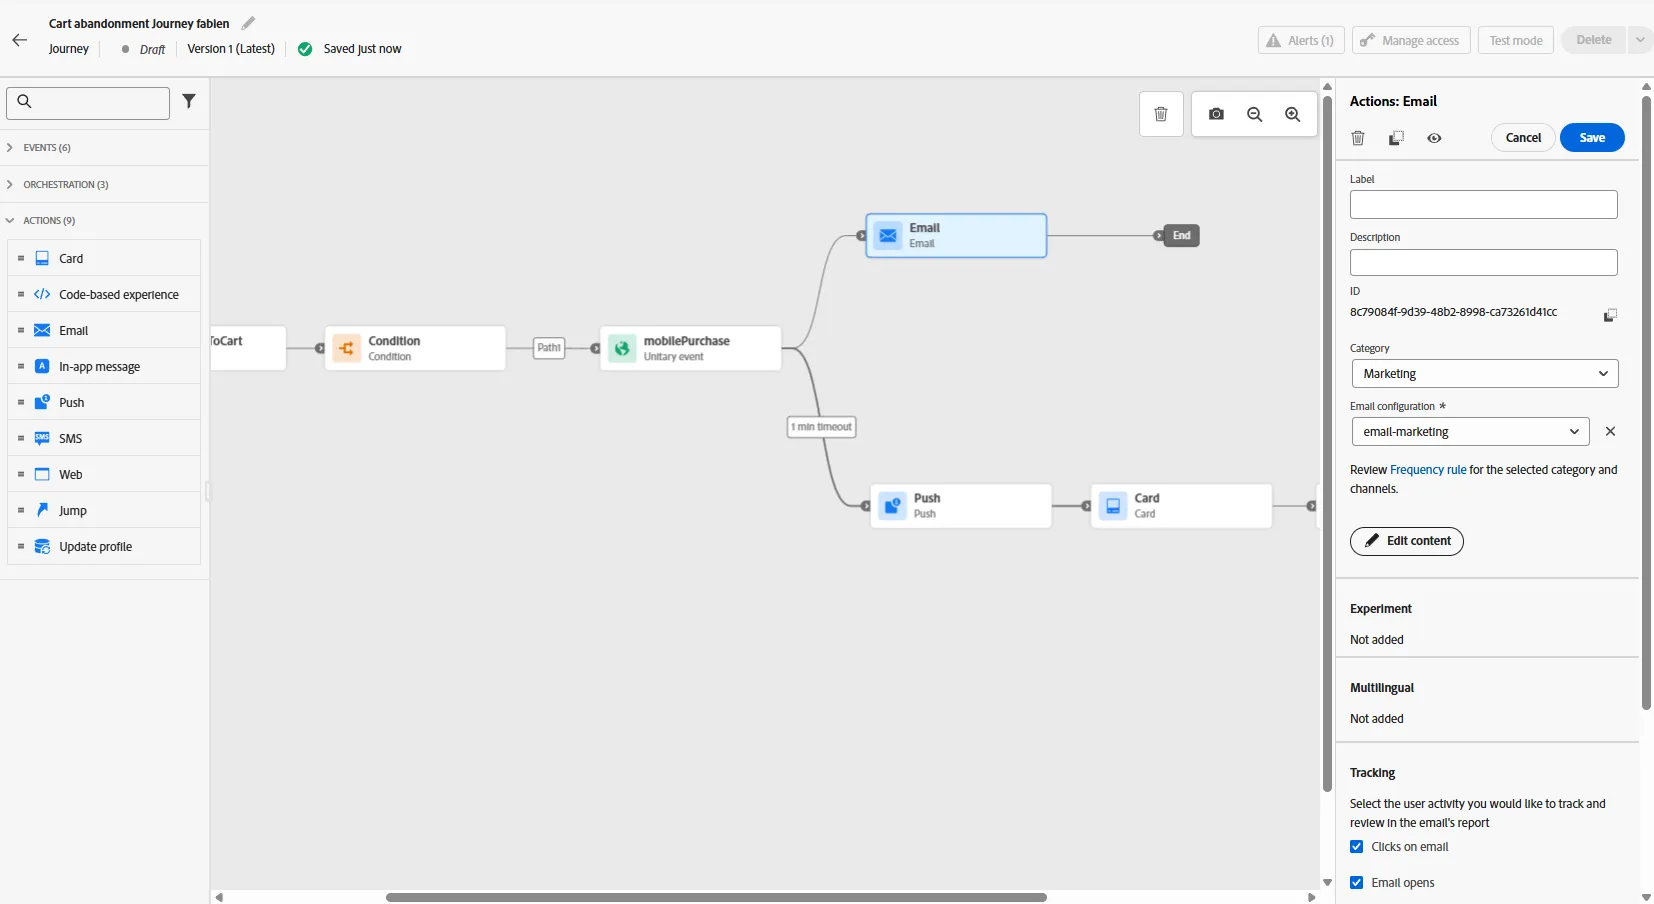Choose the In-app message action
Screen dimensions: 1654x904
point(104,367)
